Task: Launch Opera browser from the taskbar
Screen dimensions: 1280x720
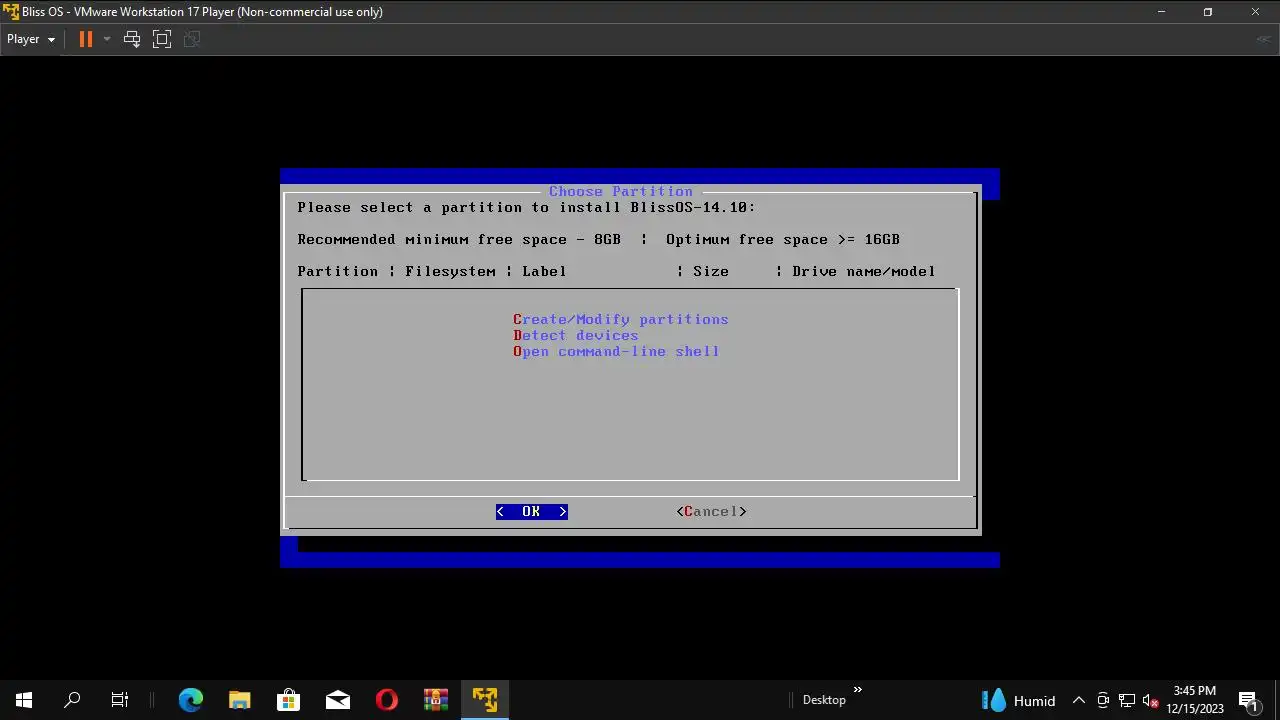Action: click(x=386, y=700)
